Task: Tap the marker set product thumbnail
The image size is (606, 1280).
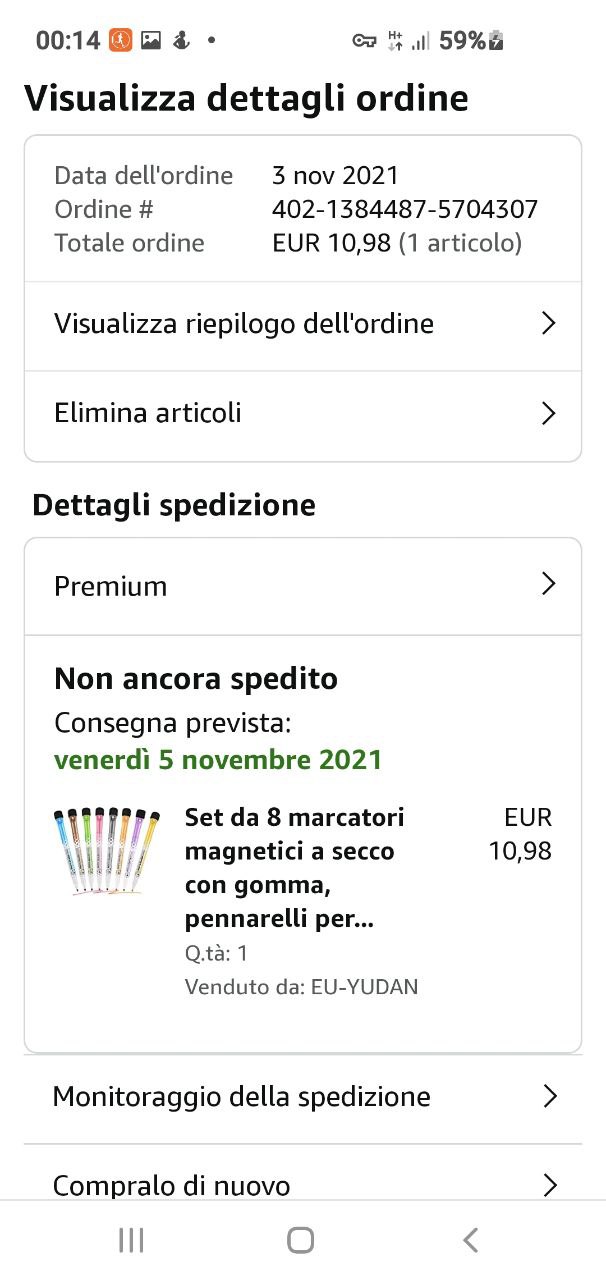Action: point(106,850)
